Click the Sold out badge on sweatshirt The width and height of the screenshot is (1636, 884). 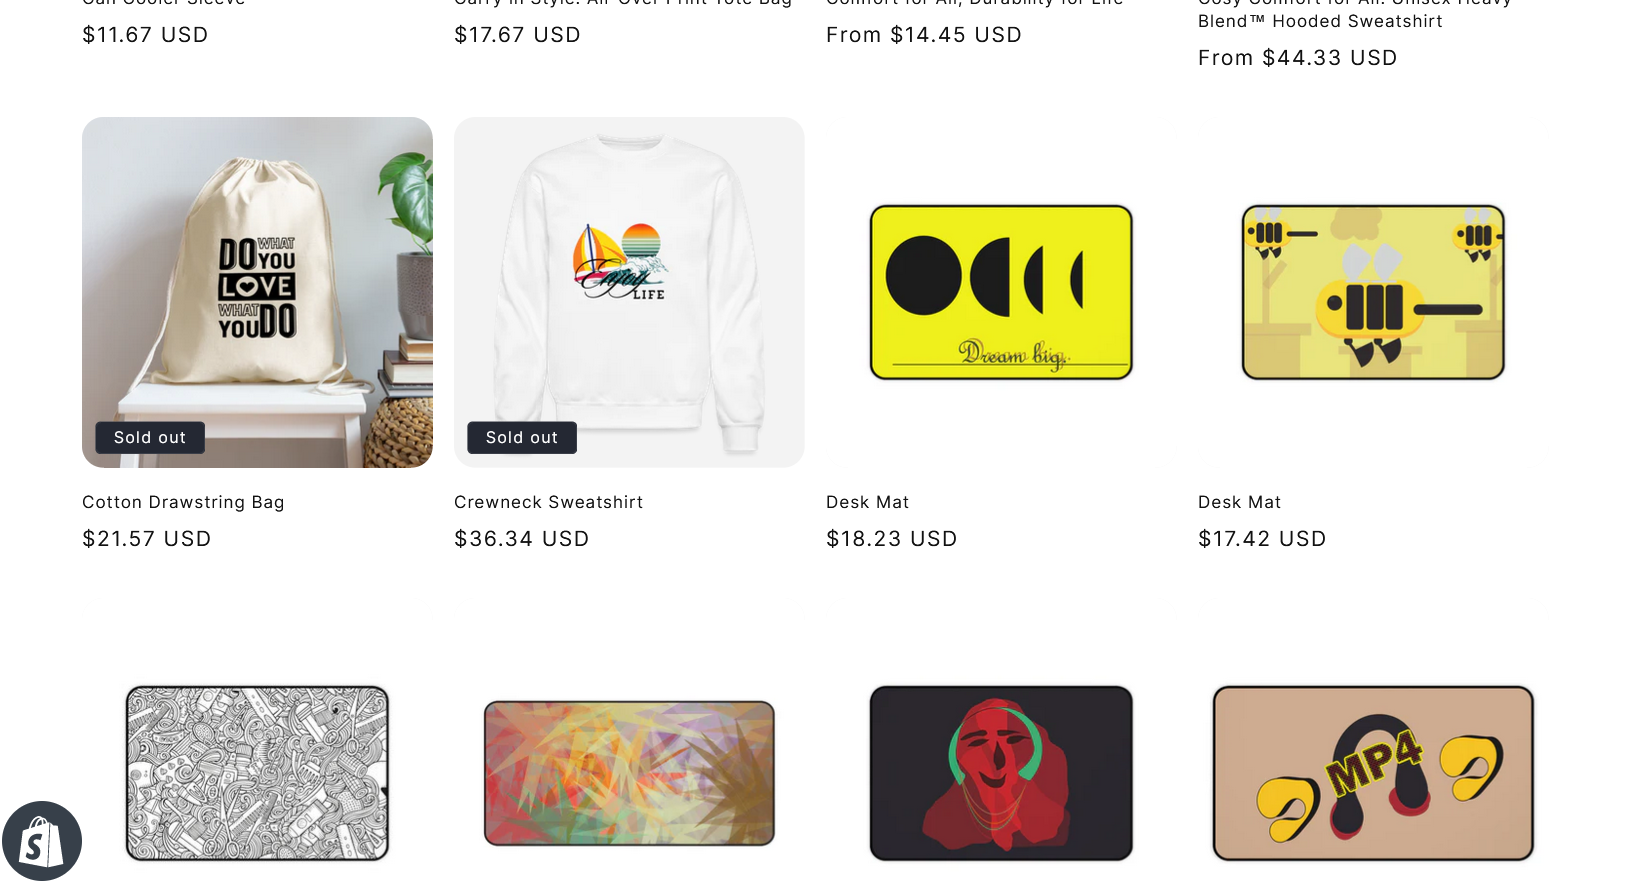[522, 437]
